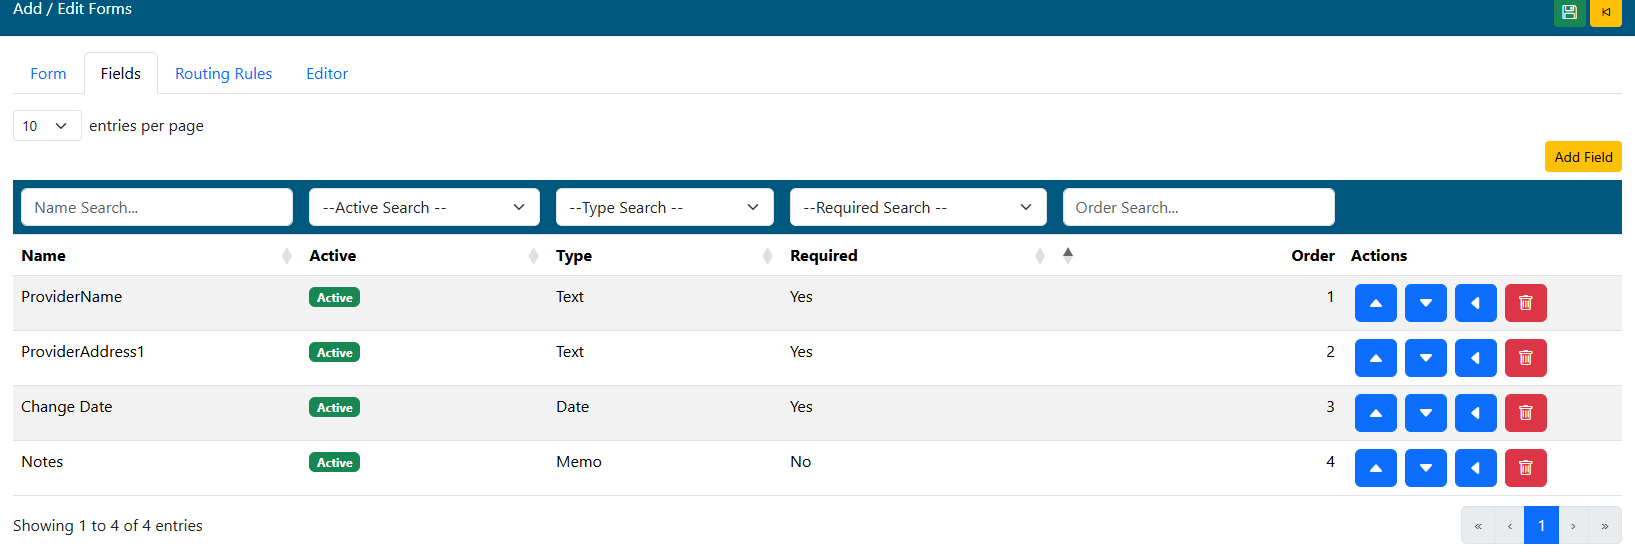Image resolution: width=1635 pixels, height=558 pixels.
Task: Move ProviderAddress1 field down
Action: click(x=1425, y=358)
